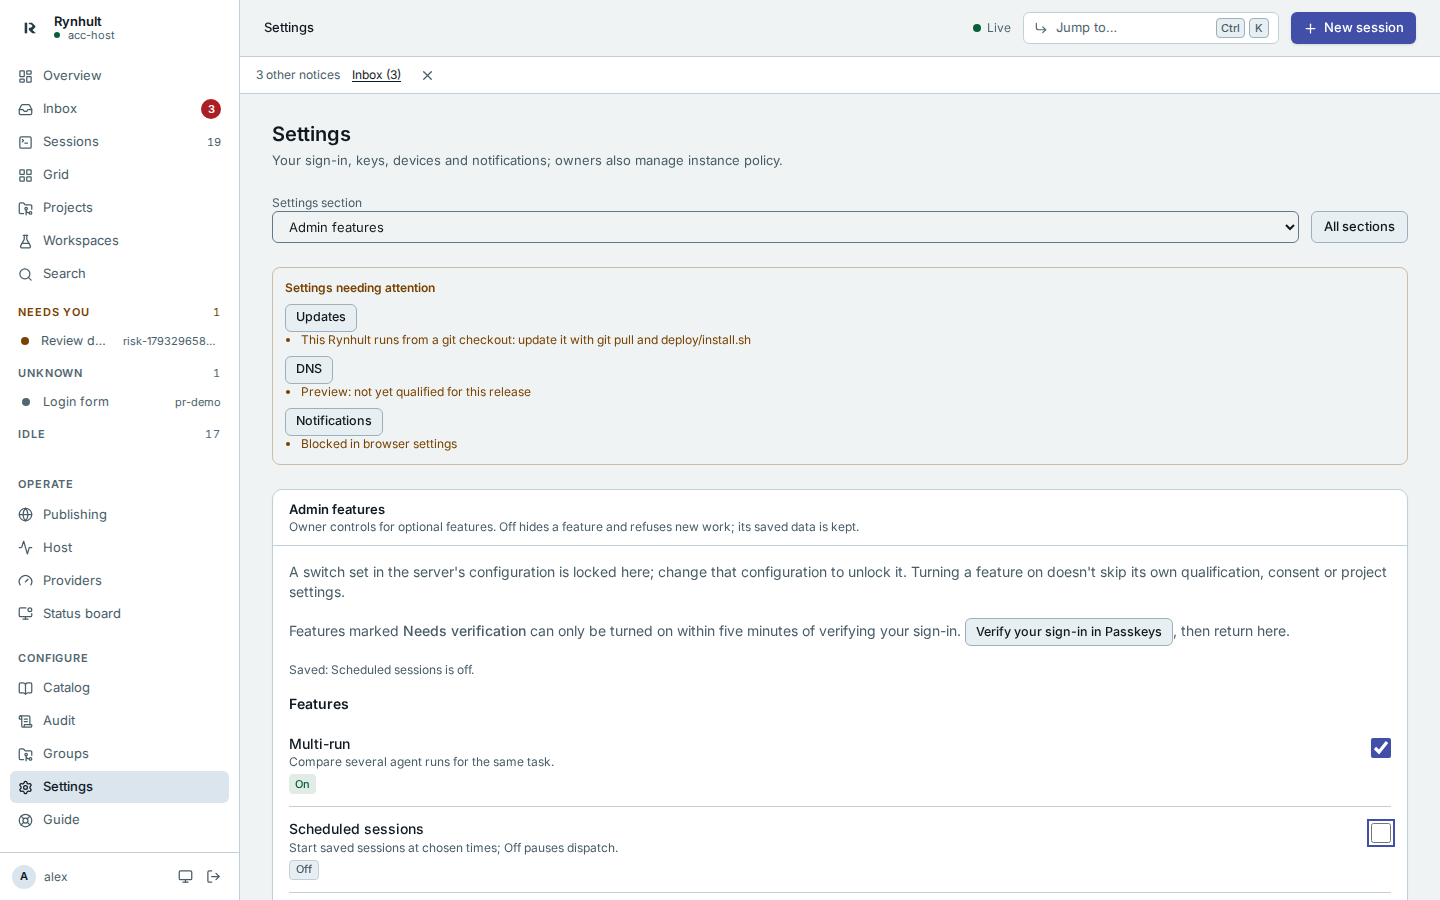Click the Inbox tray icon in sidebar

point(26,109)
